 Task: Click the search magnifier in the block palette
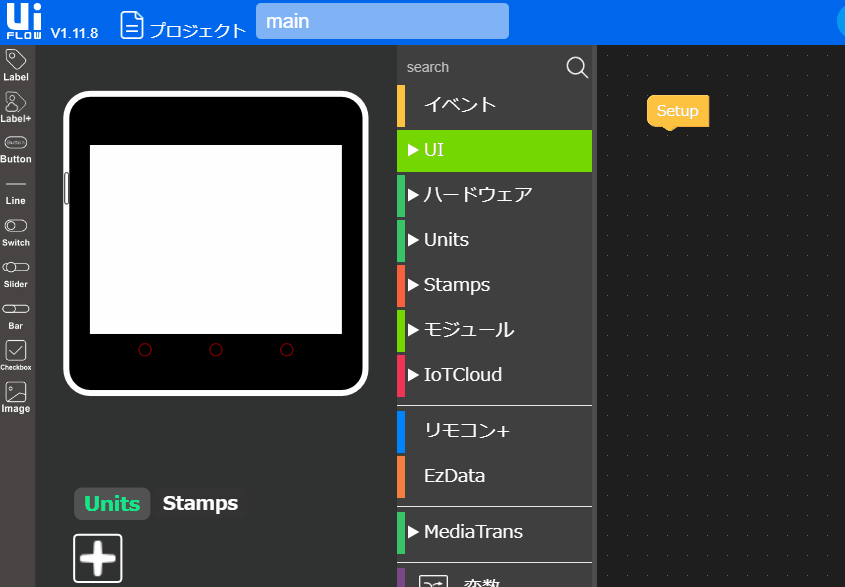[x=577, y=67]
